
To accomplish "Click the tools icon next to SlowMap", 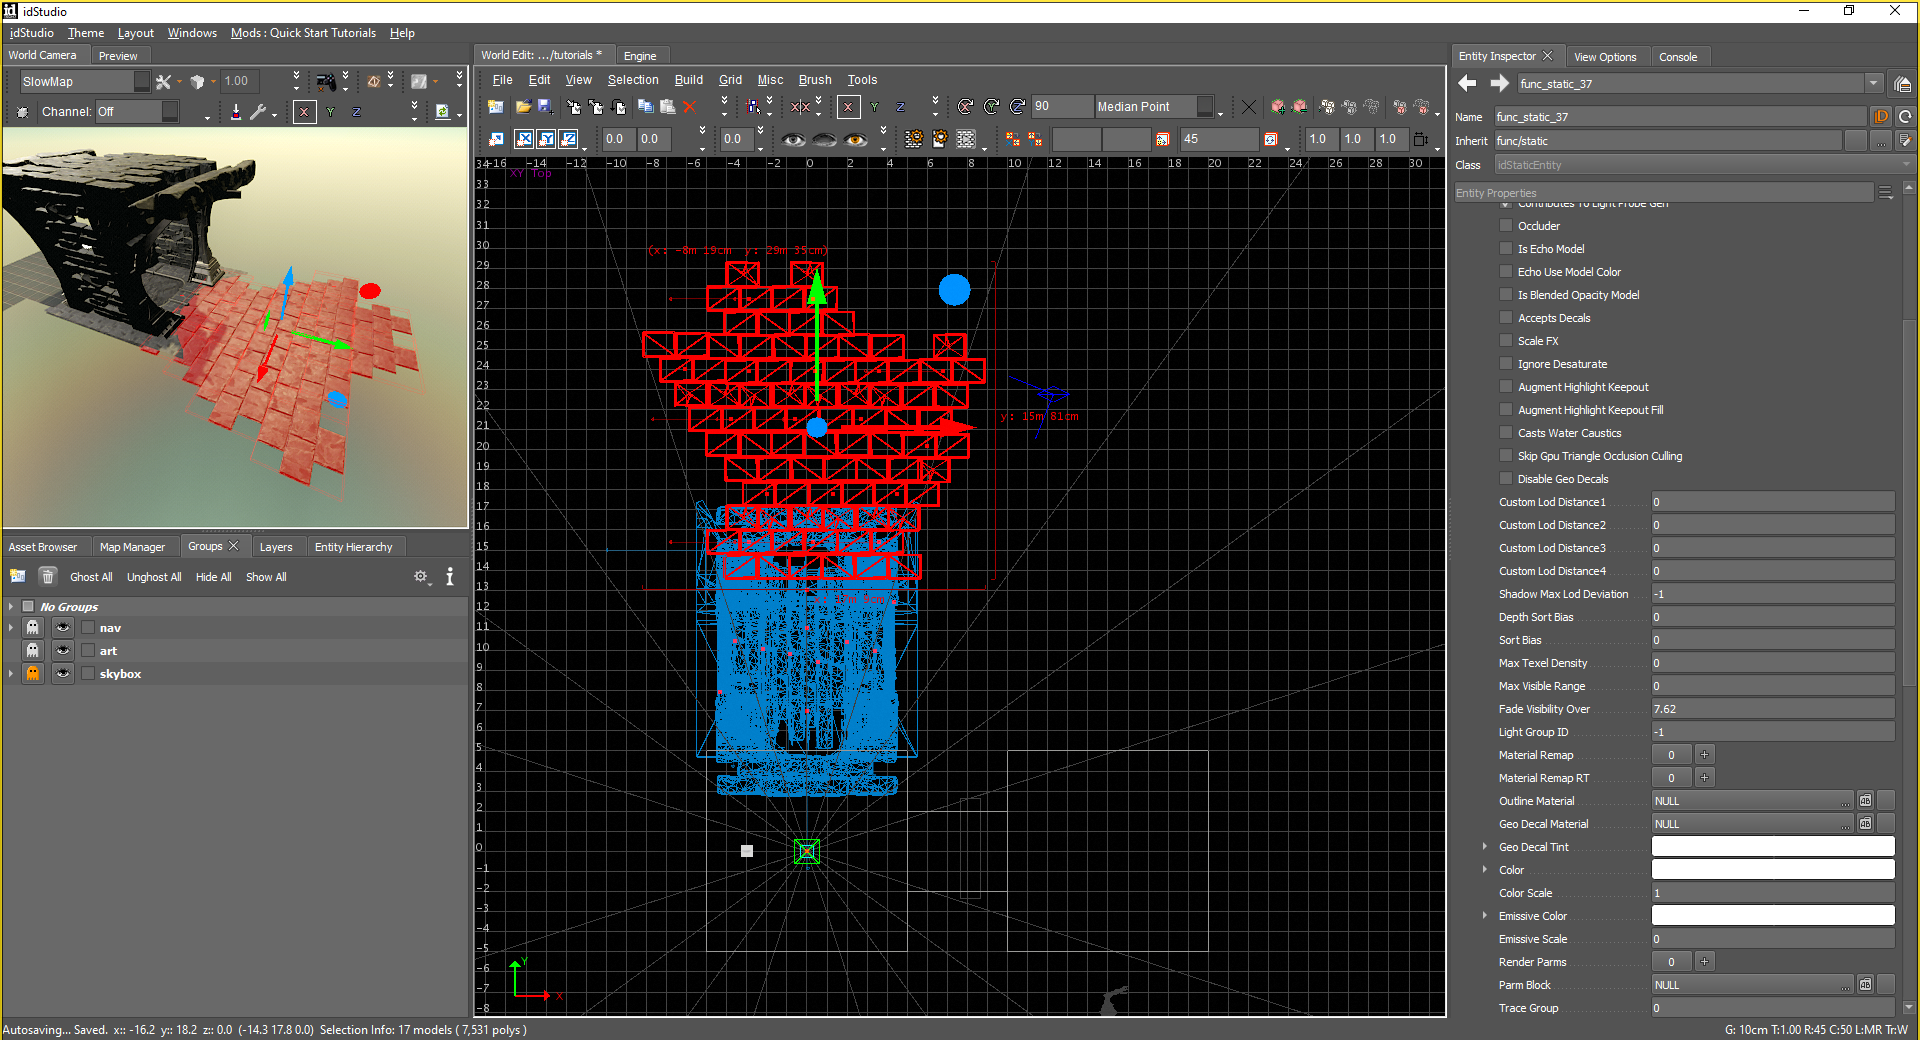I will [x=163, y=82].
